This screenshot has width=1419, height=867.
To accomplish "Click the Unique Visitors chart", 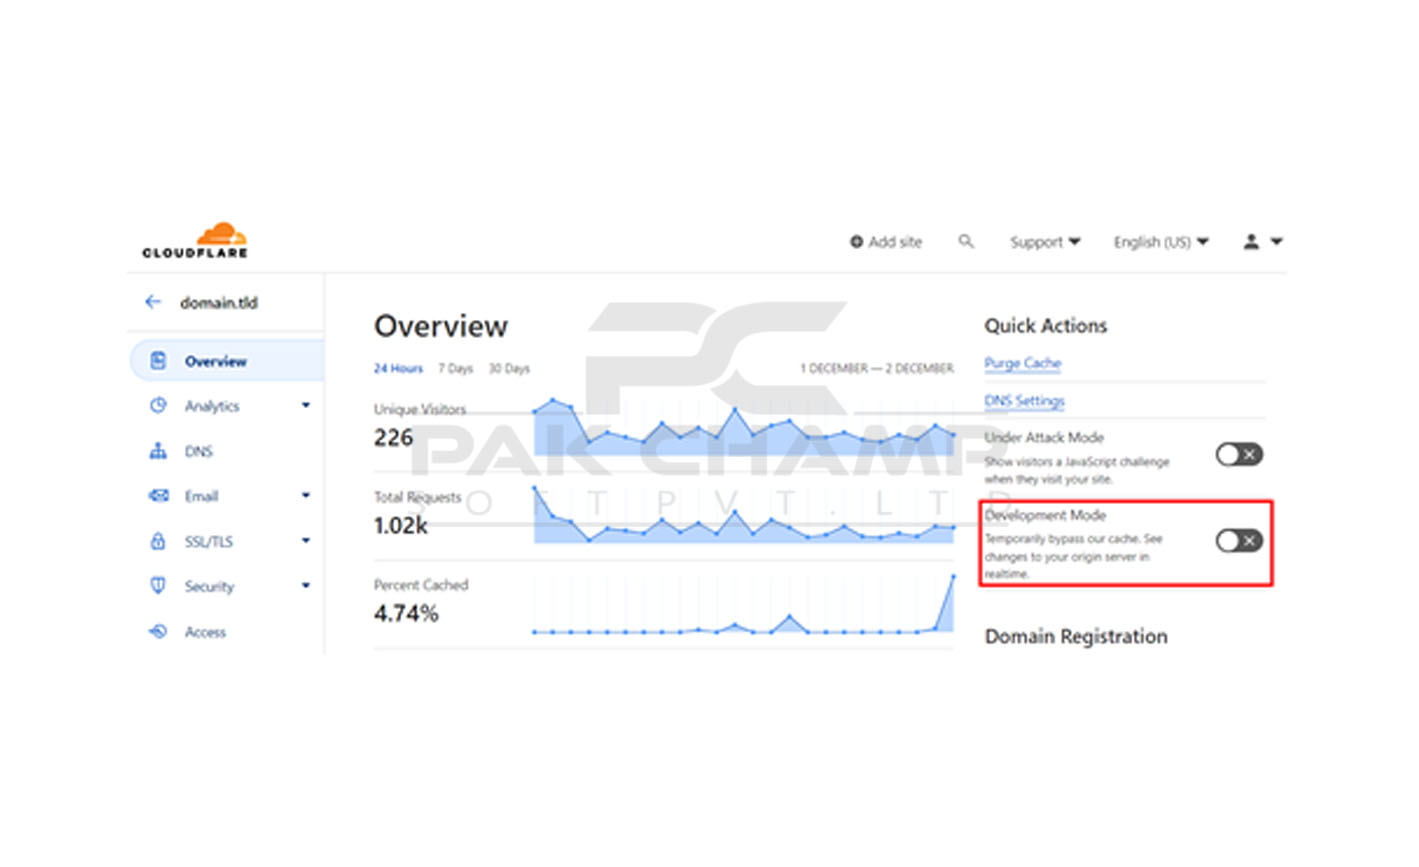I will (x=744, y=428).
